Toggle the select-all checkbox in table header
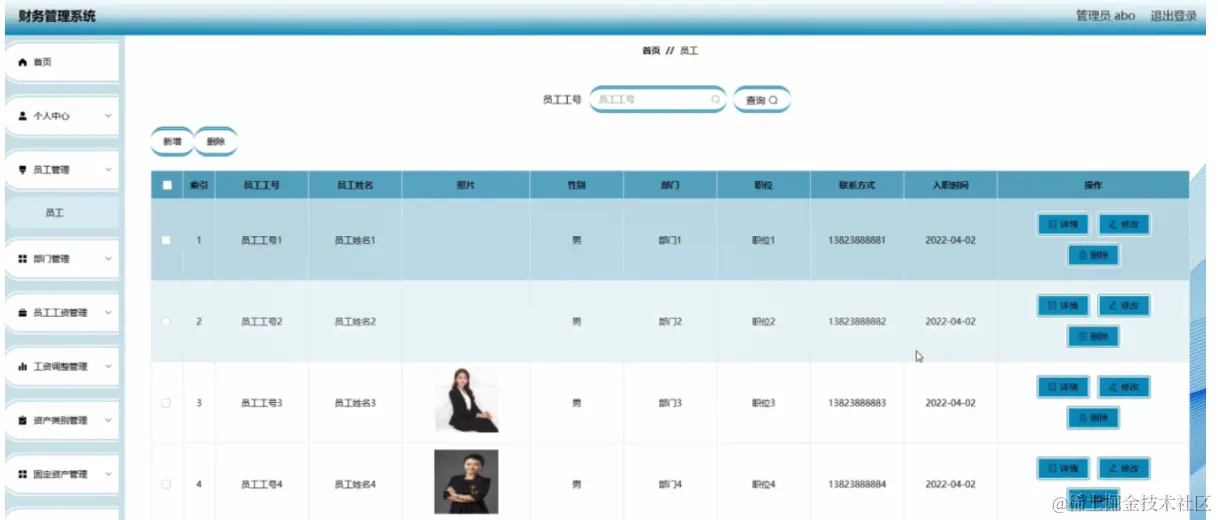 [x=166, y=185]
